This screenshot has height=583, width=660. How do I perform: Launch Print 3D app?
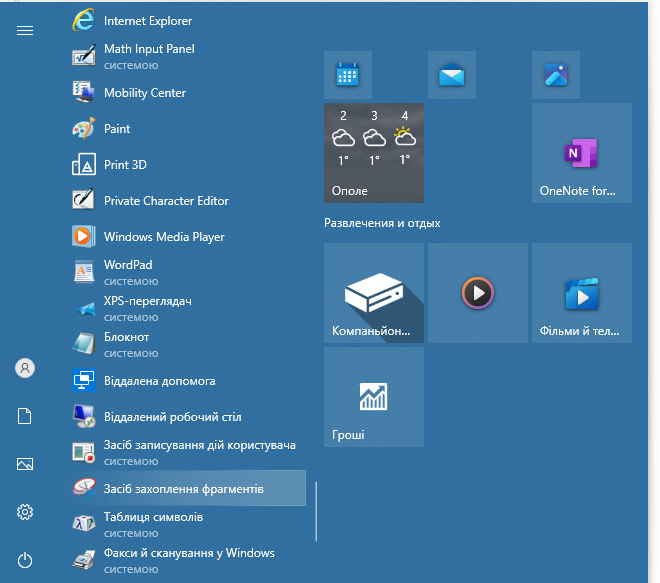pyautogui.click(x=125, y=165)
